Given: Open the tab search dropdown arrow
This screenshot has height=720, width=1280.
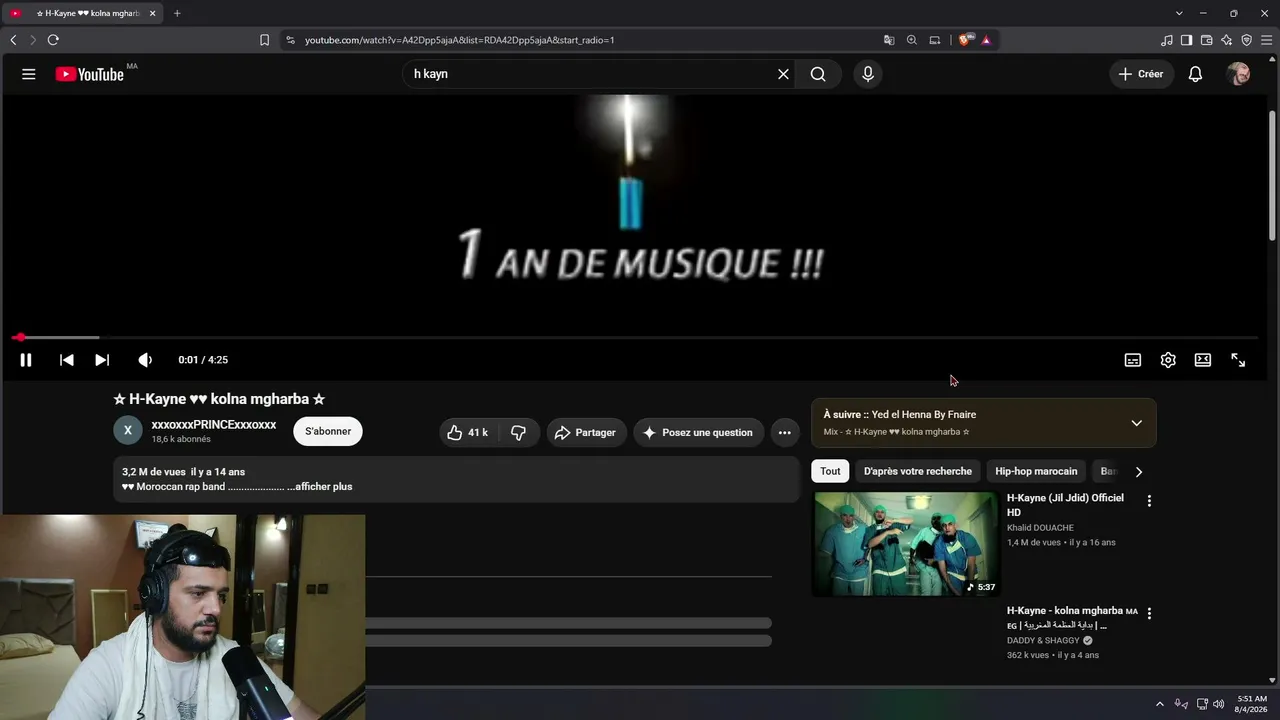Looking at the screenshot, I should click(1179, 13).
